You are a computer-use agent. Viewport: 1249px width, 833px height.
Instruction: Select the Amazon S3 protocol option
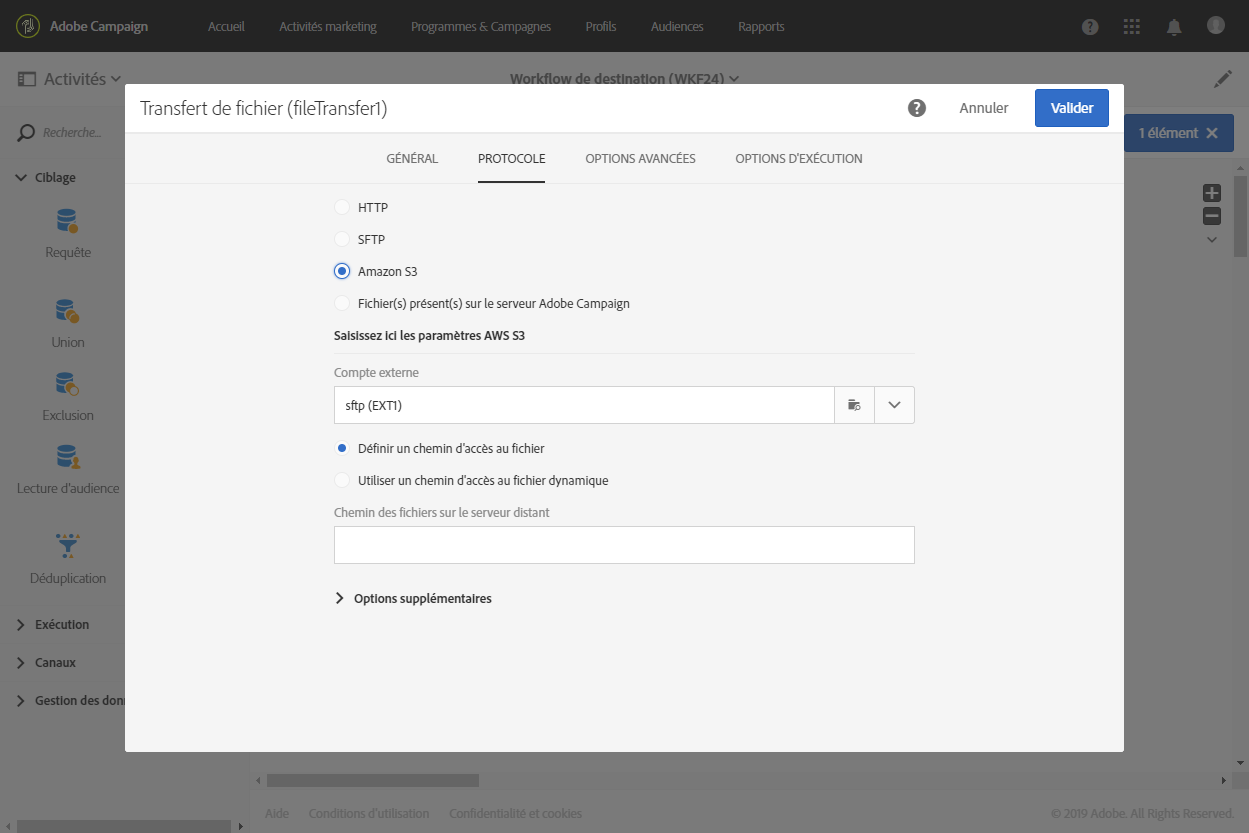pyautogui.click(x=342, y=271)
